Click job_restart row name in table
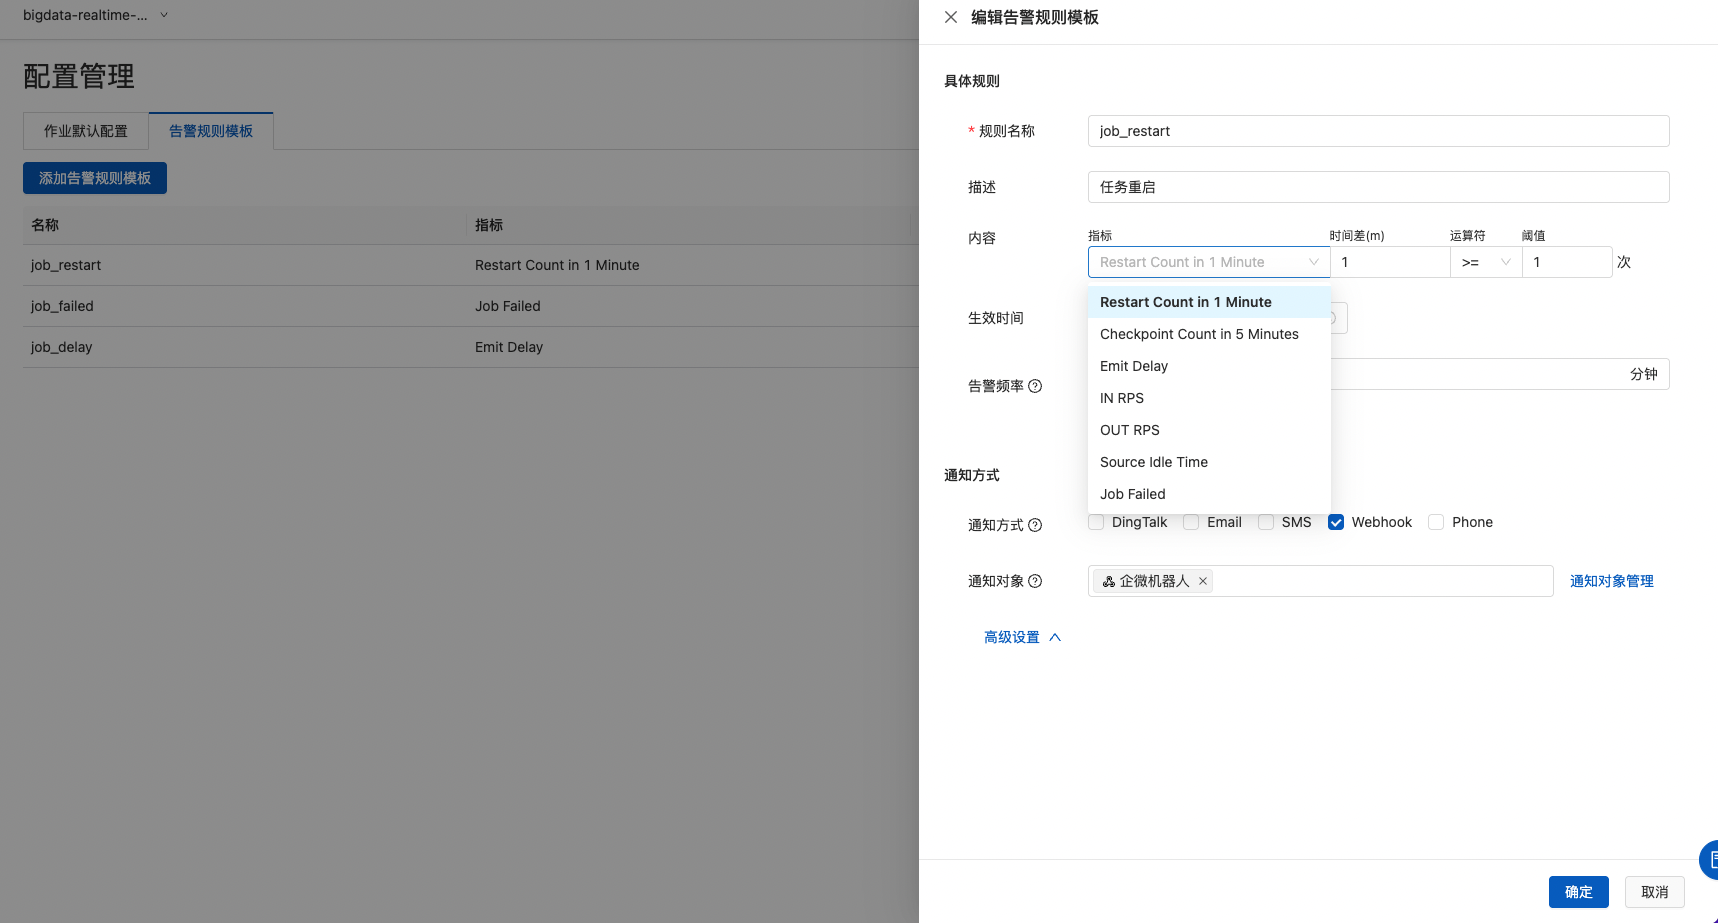The height and width of the screenshot is (923, 1718). tap(66, 265)
